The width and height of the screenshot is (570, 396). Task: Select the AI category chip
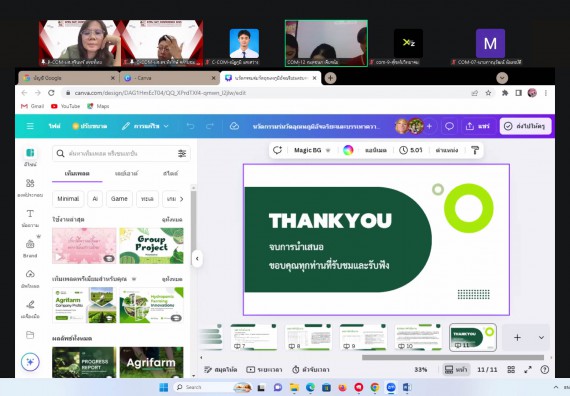click(95, 199)
